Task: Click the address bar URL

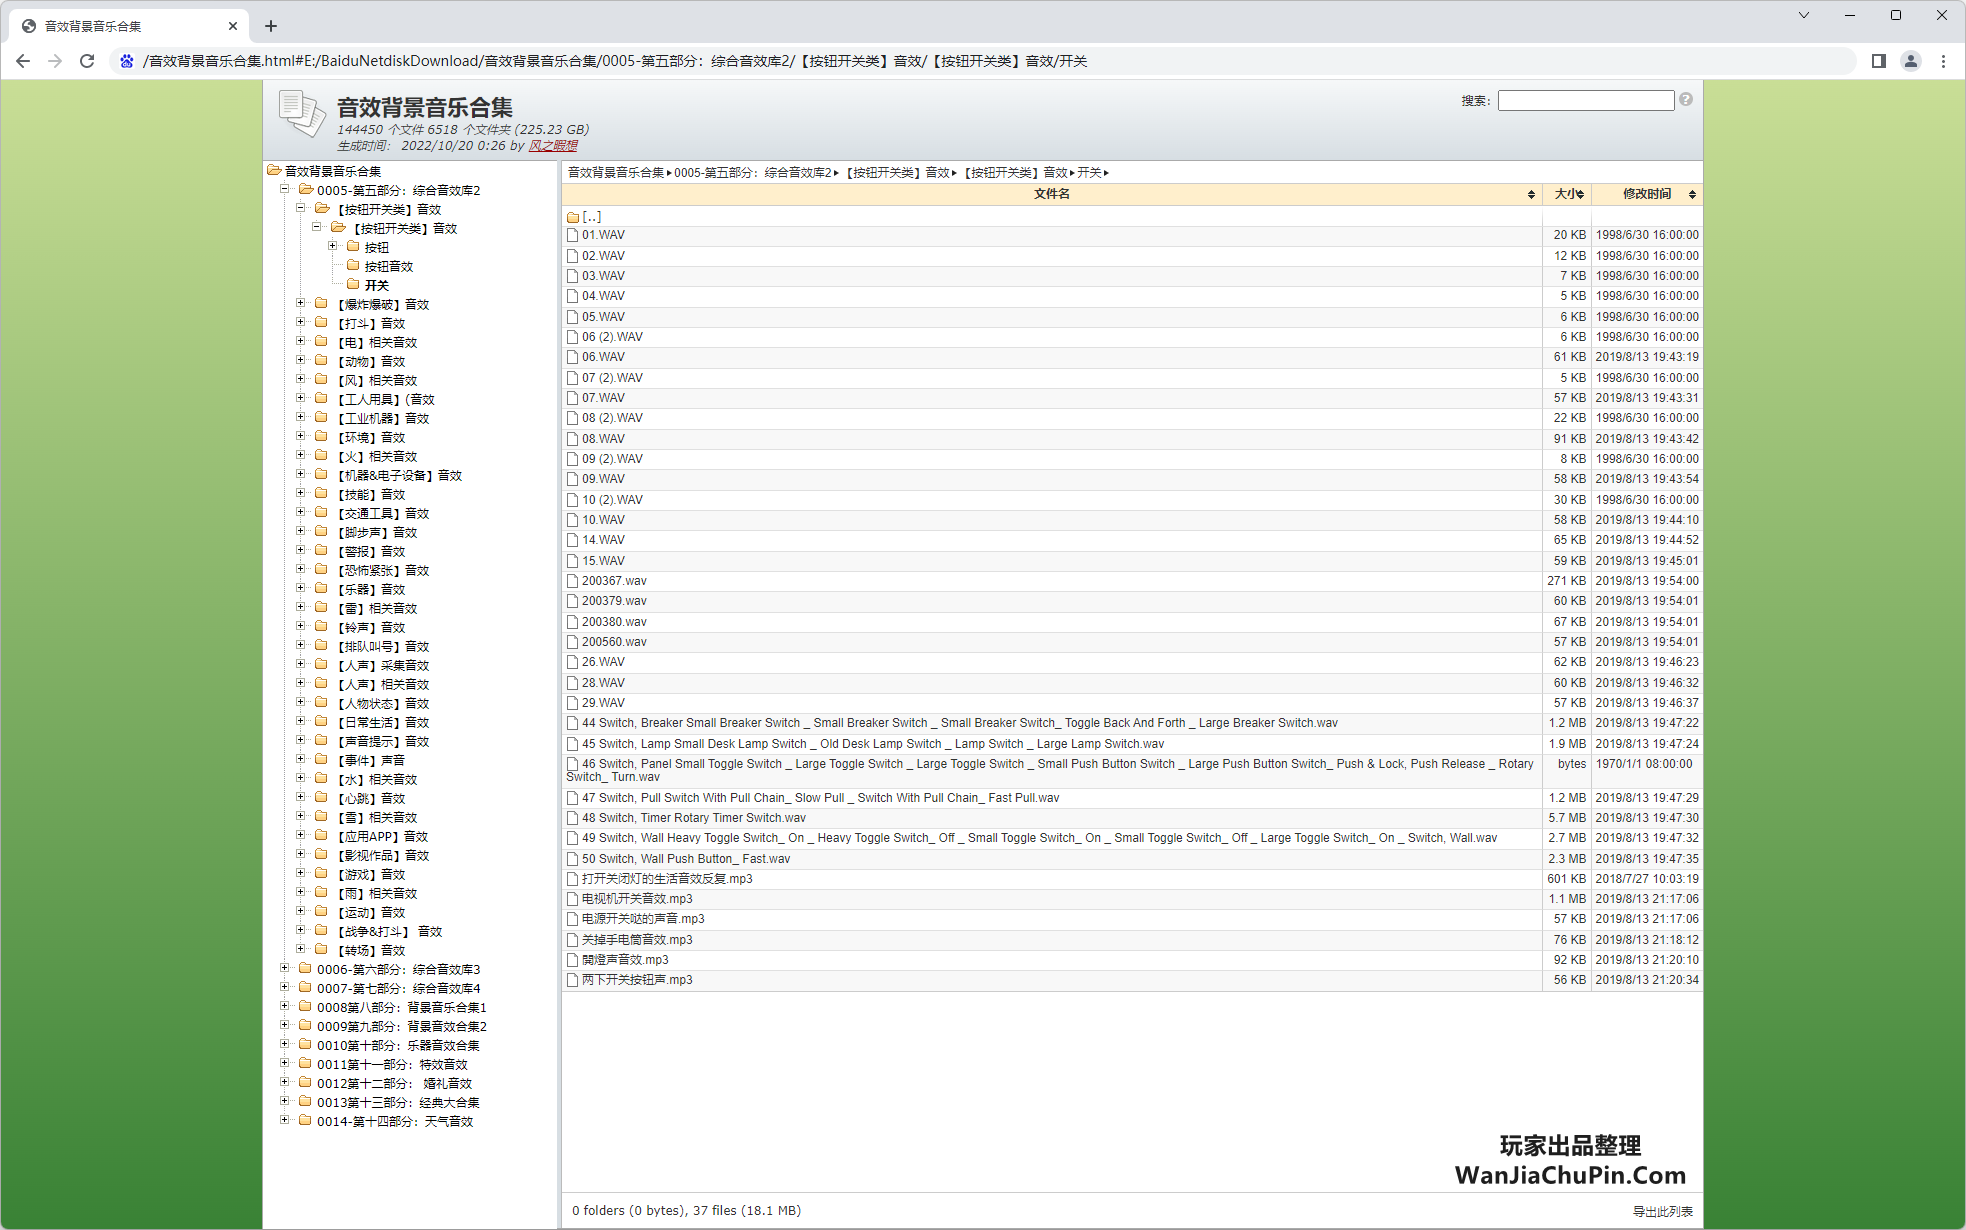Action: coord(615,61)
